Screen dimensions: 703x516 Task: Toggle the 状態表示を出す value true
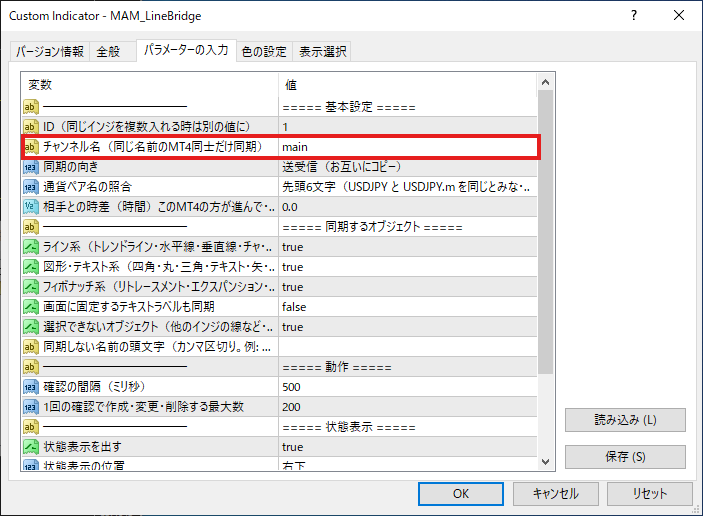[407, 447]
